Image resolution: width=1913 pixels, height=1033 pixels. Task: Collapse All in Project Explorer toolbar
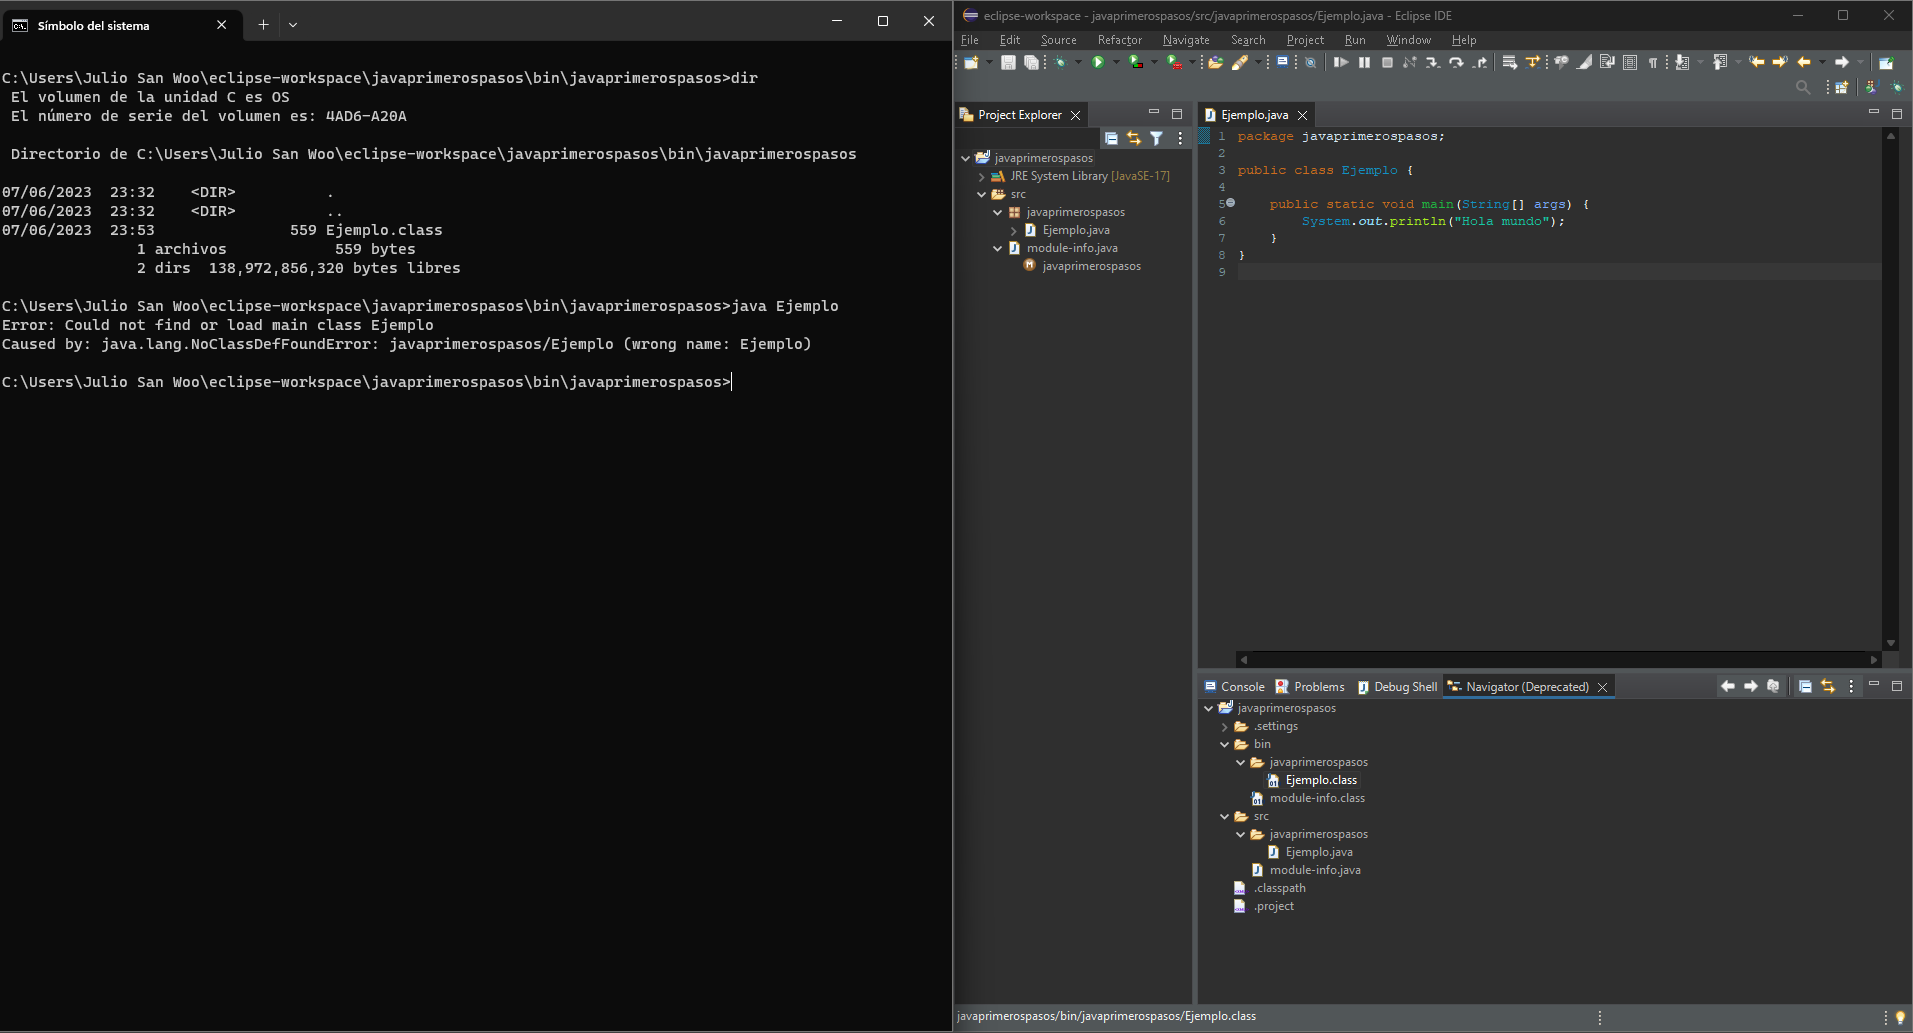click(x=1111, y=138)
